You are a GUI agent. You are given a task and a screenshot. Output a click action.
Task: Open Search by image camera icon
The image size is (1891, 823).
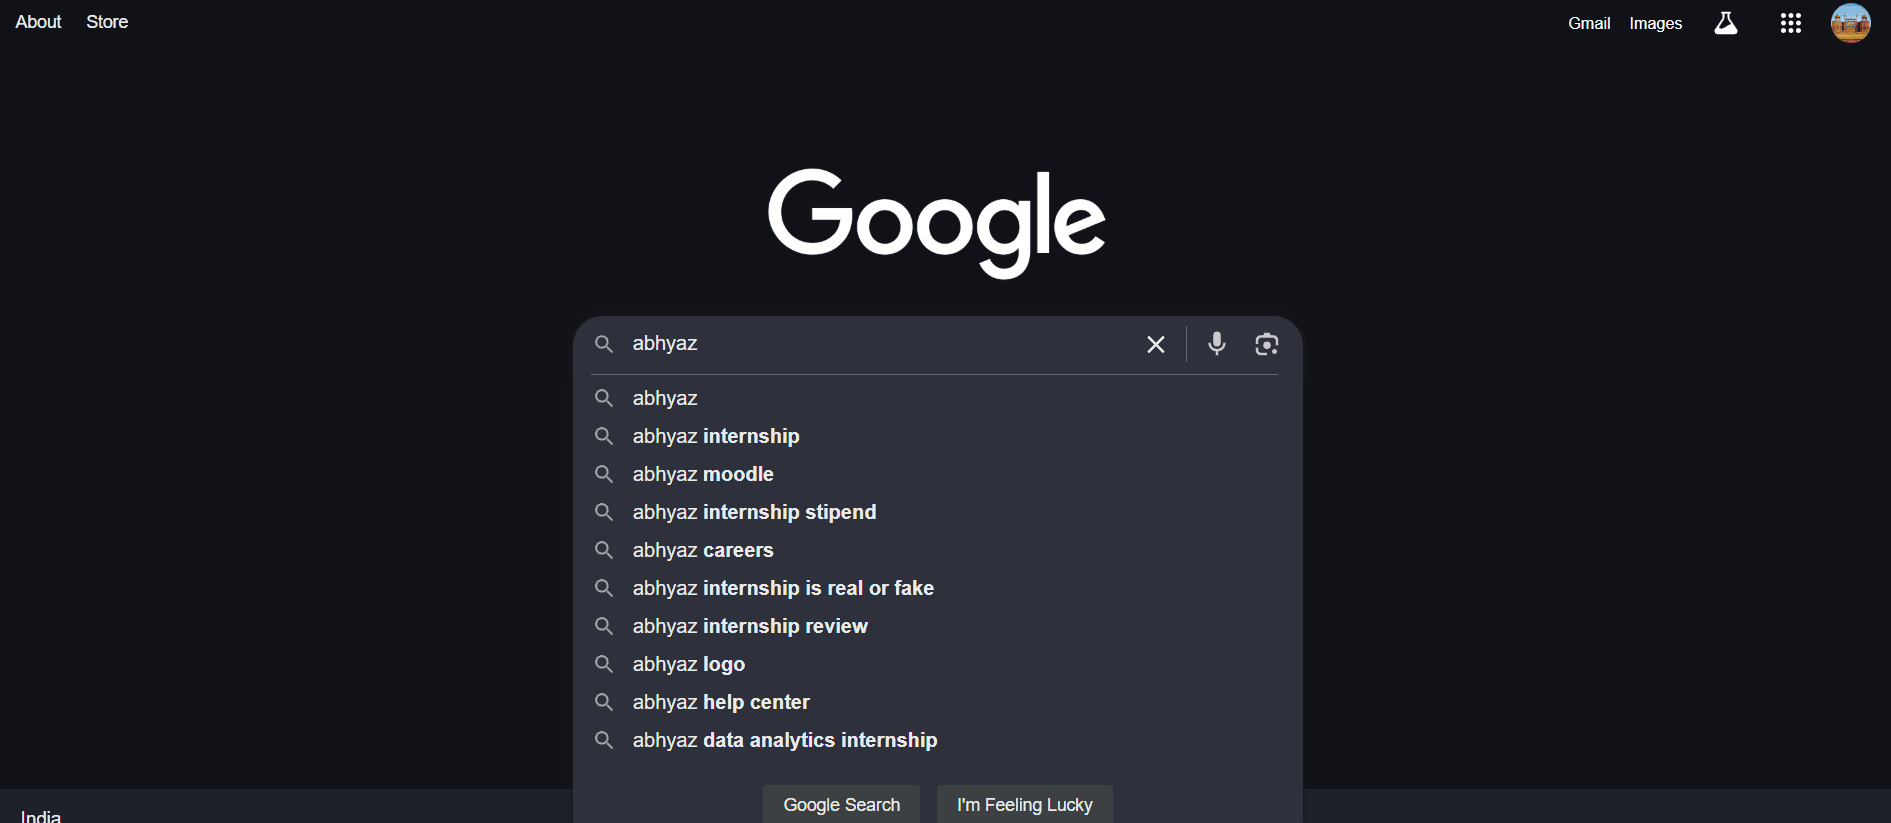point(1267,344)
